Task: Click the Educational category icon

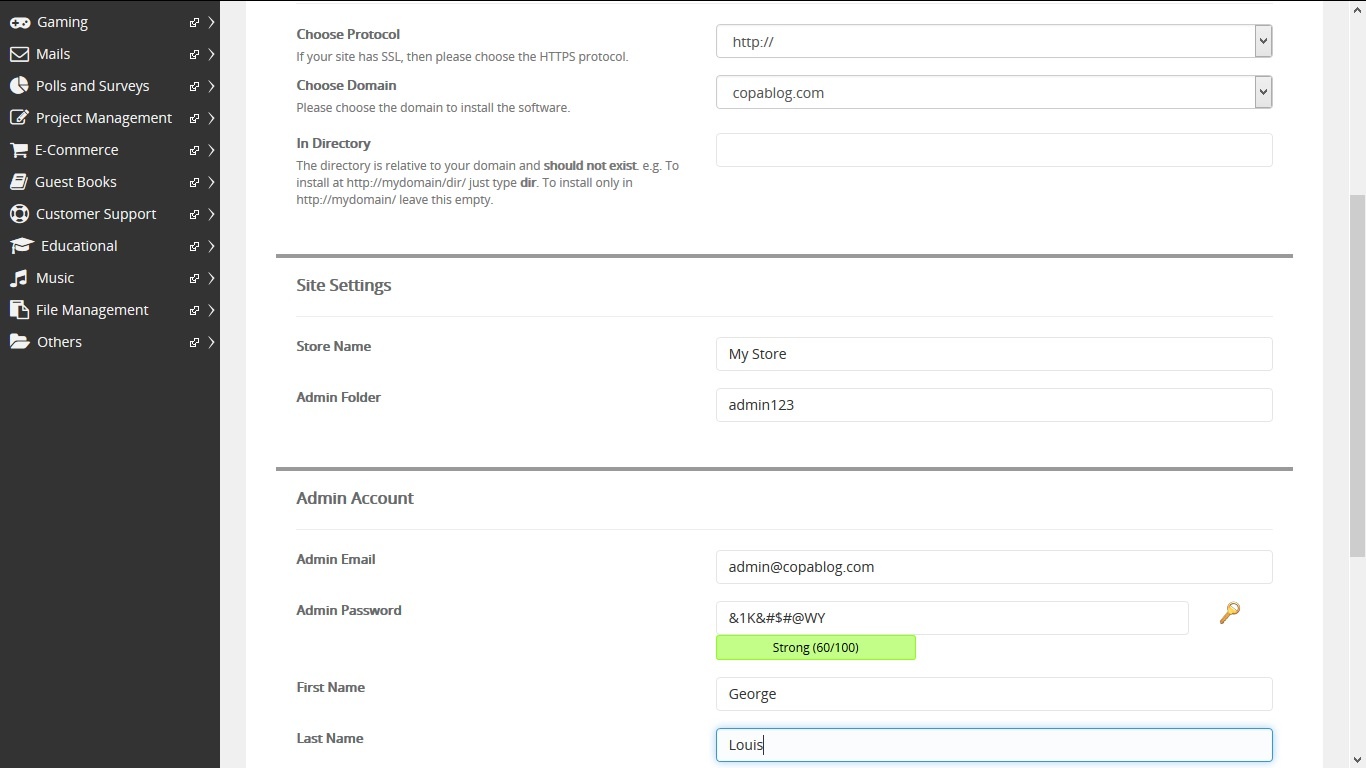Action: pyautogui.click(x=18, y=245)
